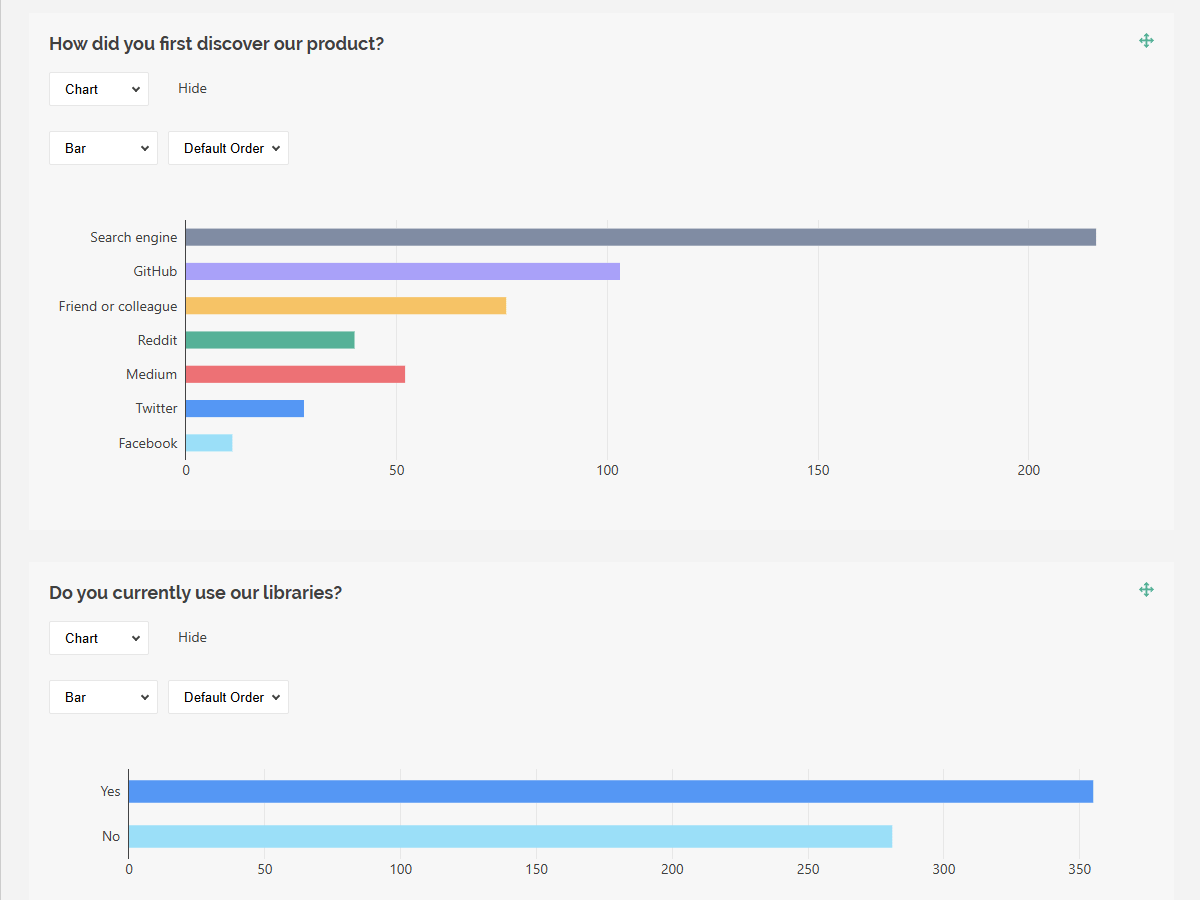Open Bar type dropdown in product discovery panel
Image resolution: width=1200 pixels, height=900 pixels.
tap(103, 148)
